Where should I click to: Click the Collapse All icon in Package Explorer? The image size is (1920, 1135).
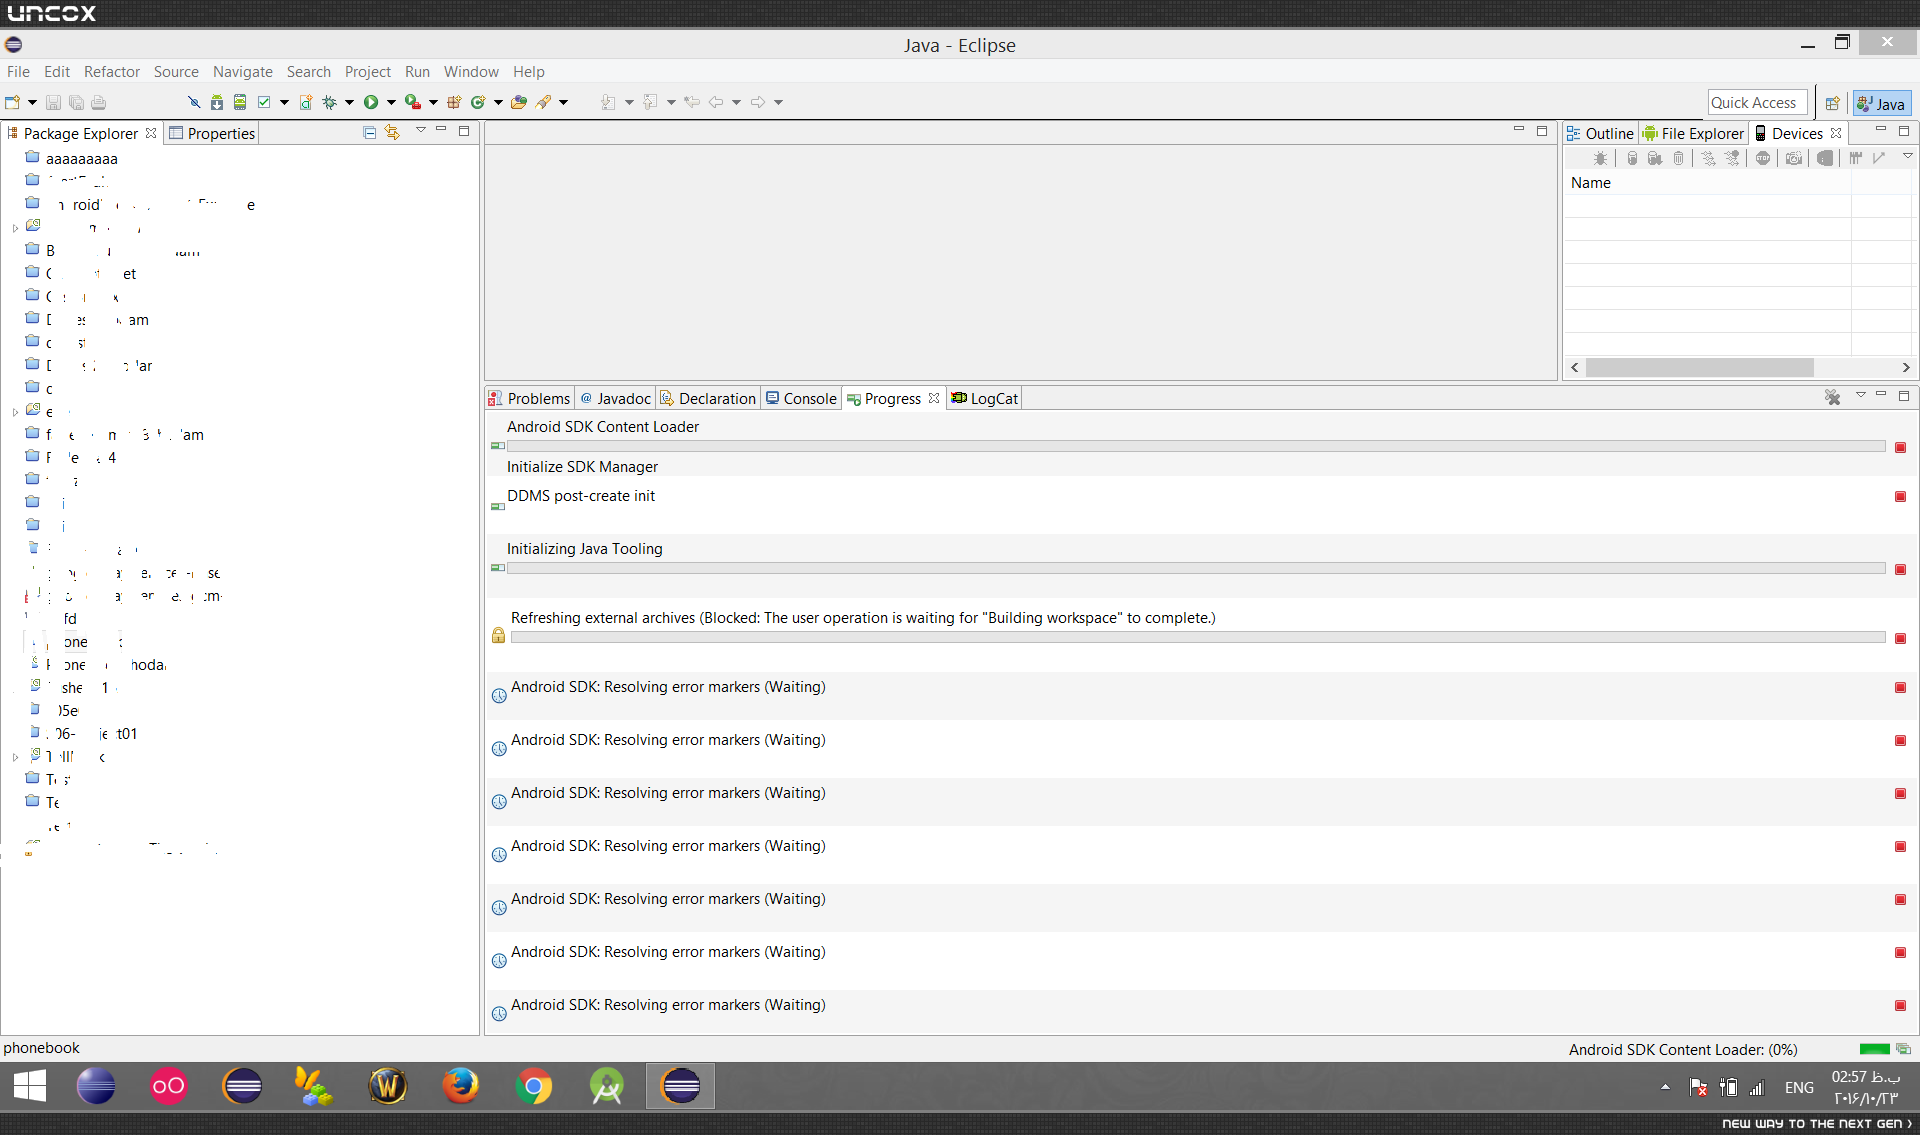coord(369,132)
